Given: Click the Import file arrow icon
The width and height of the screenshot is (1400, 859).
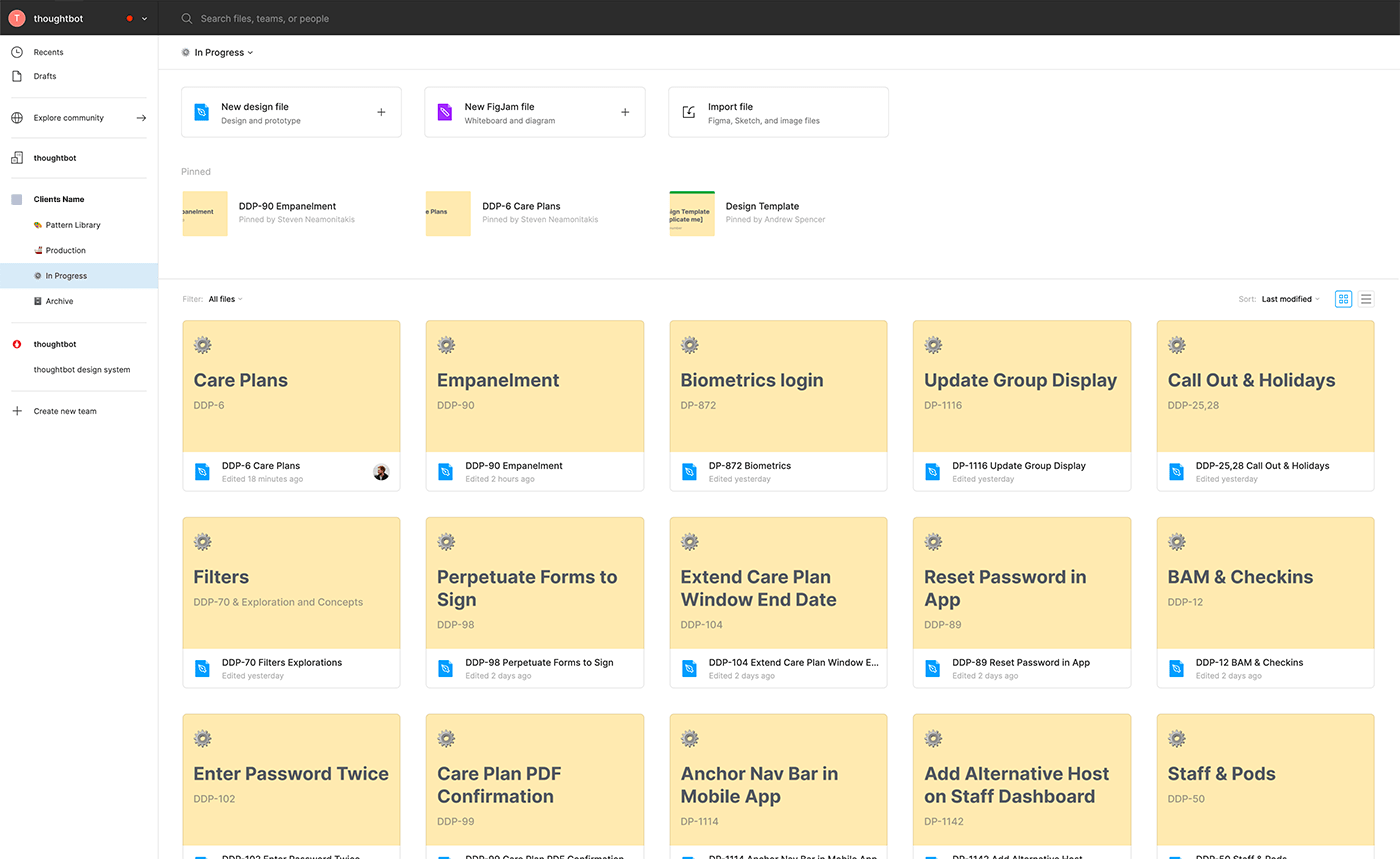Looking at the screenshot, I should (688, 112).
